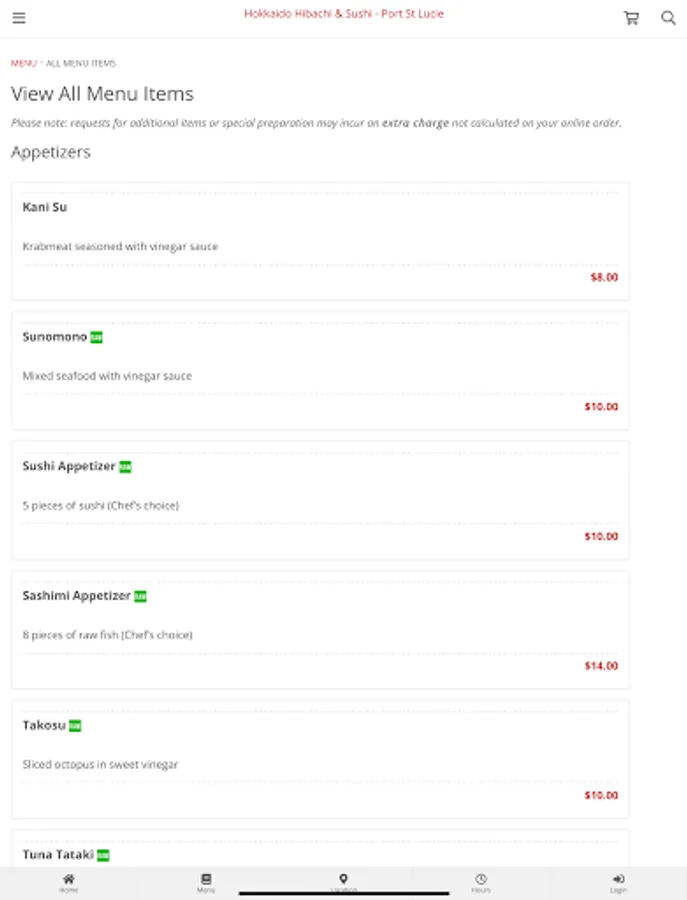Open the shopping cart

tap(631, 18)
